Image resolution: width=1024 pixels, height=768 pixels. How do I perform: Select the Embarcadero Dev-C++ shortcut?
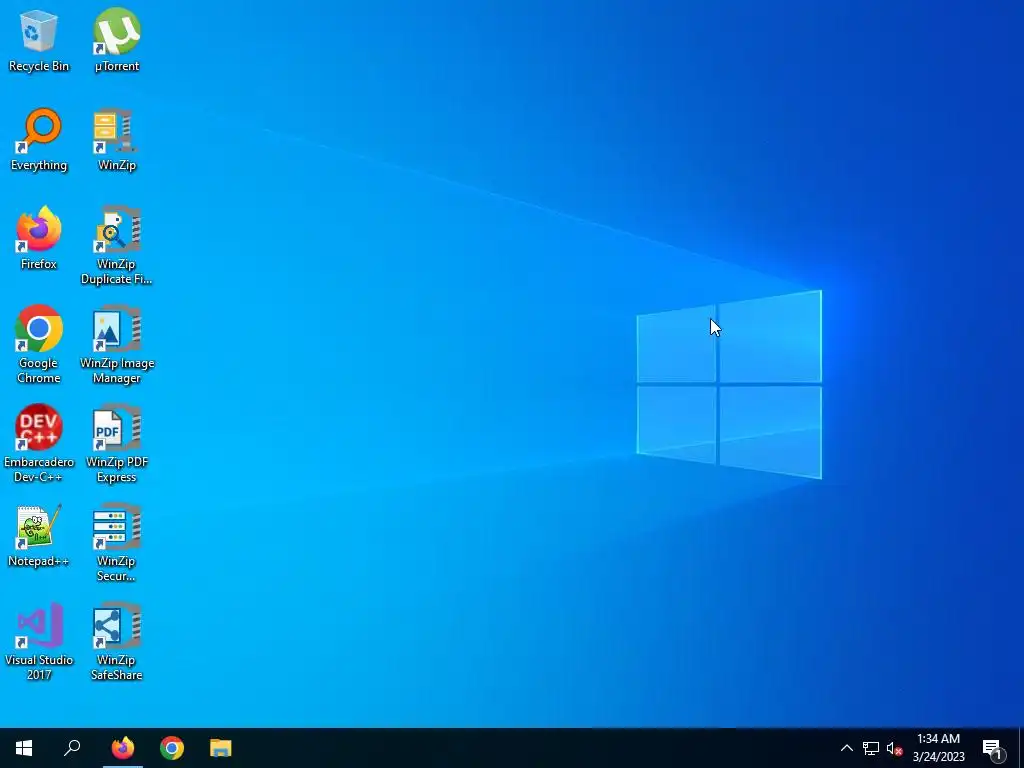tap(39, 444)
